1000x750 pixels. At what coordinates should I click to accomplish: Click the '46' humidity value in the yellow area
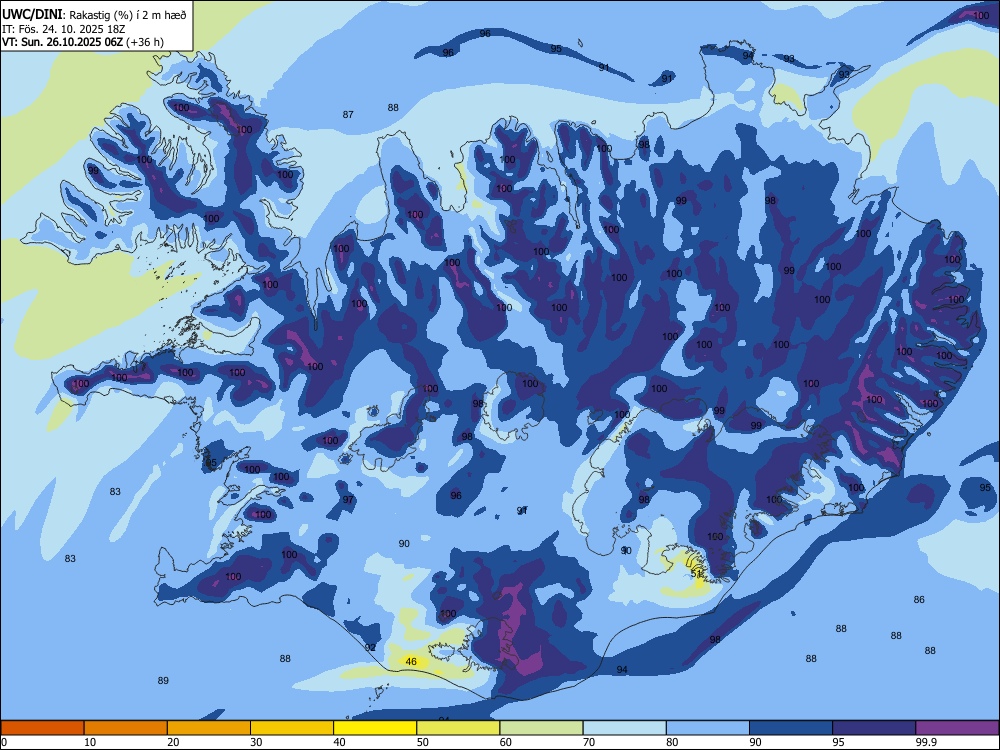tap(411, 661)
